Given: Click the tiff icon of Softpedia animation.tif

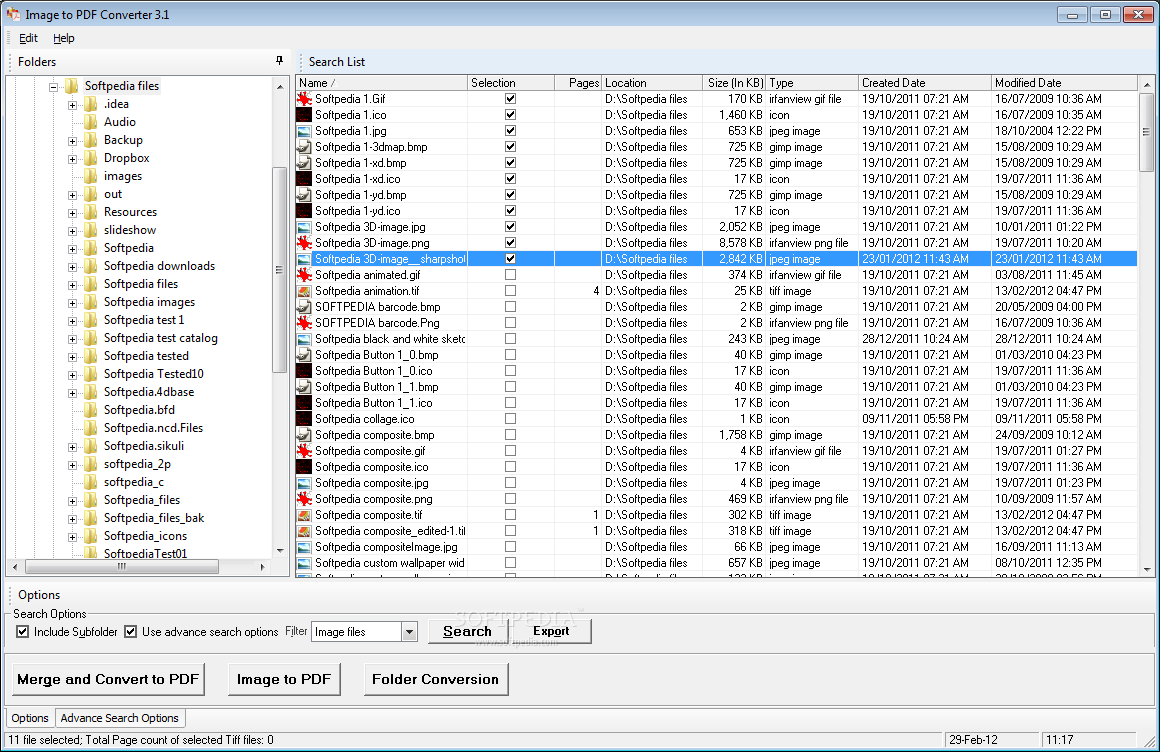Looking at the screenshot, I should point(303,291).
